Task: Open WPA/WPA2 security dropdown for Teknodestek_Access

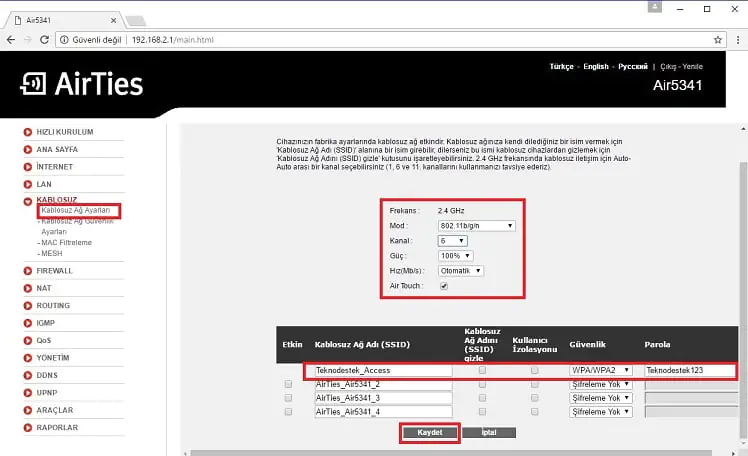Action: coord(601,370)
